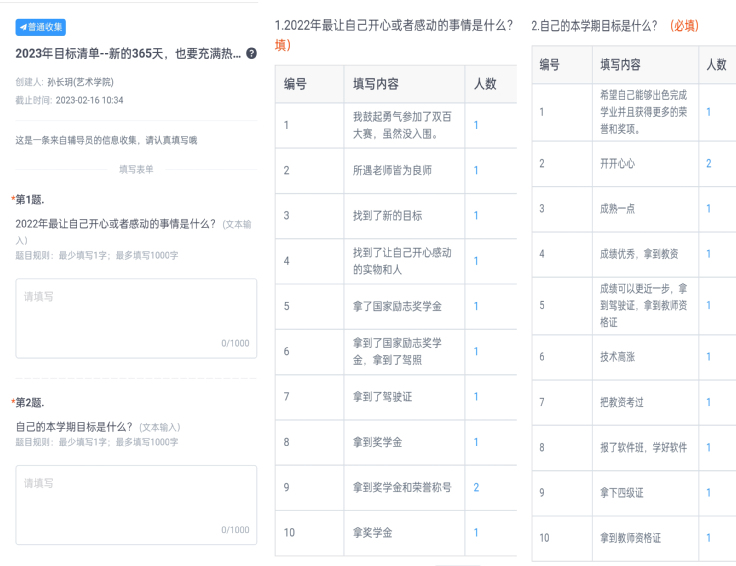Click the count link for 所遇老师皆为良师
This screenshot has width=736, height=566.
[476, 170]
